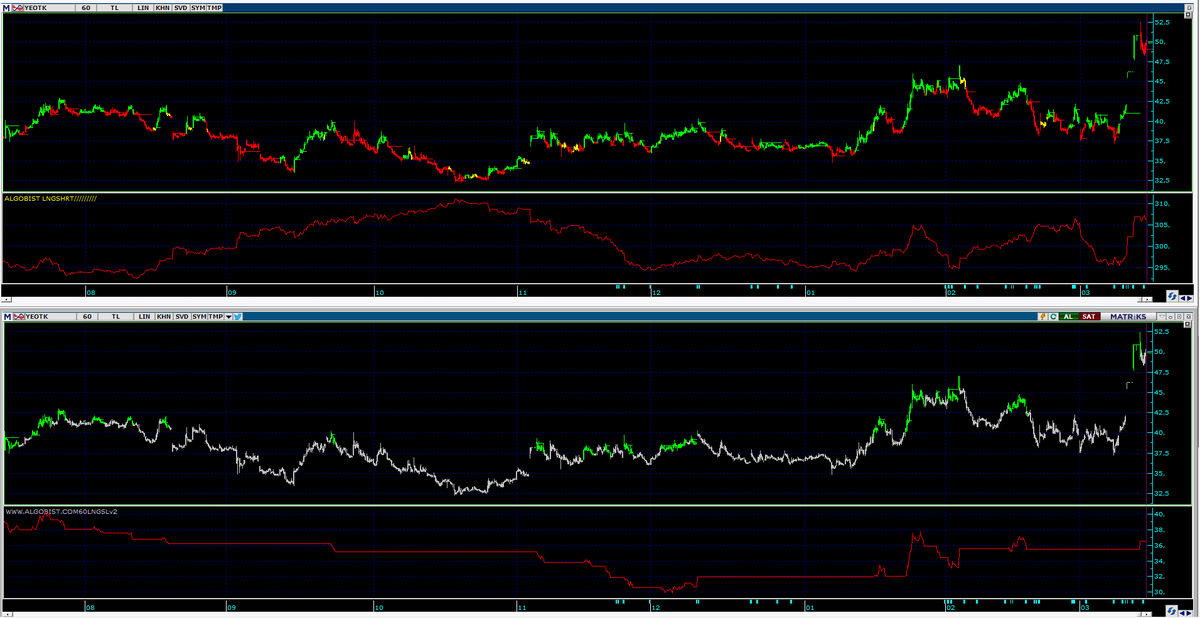Click the refresh arrows icon under bottom chart
This screenshot has width=1200, height=618.
tap(1172, 611)
